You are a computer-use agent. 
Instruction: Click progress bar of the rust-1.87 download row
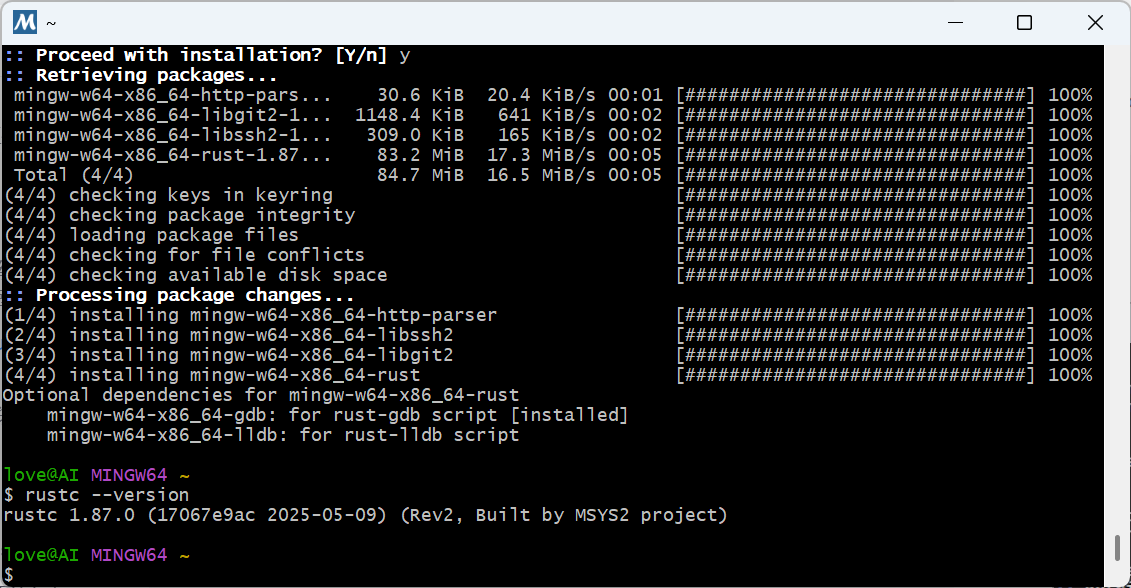point(855,155)
